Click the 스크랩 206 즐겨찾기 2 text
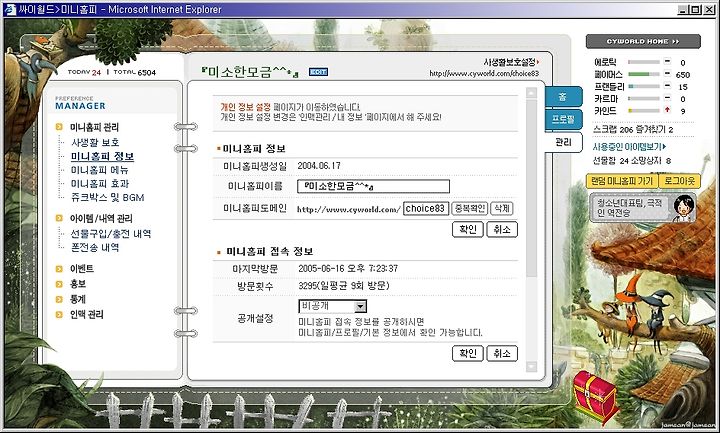 (633, 130)
